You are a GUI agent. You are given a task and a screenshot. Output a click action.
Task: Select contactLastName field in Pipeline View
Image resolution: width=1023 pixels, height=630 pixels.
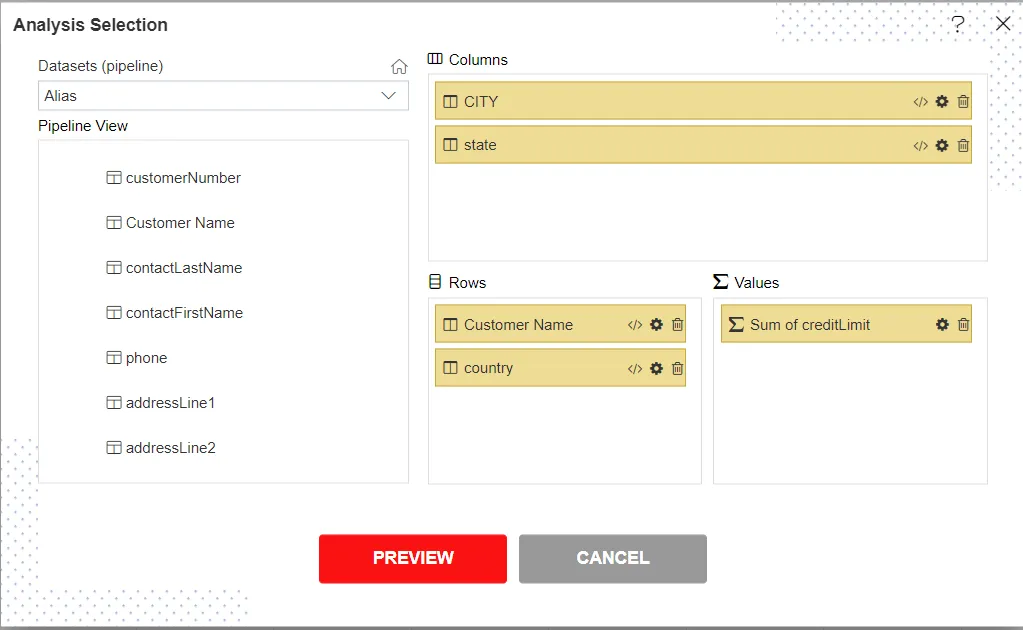[183, 268]
